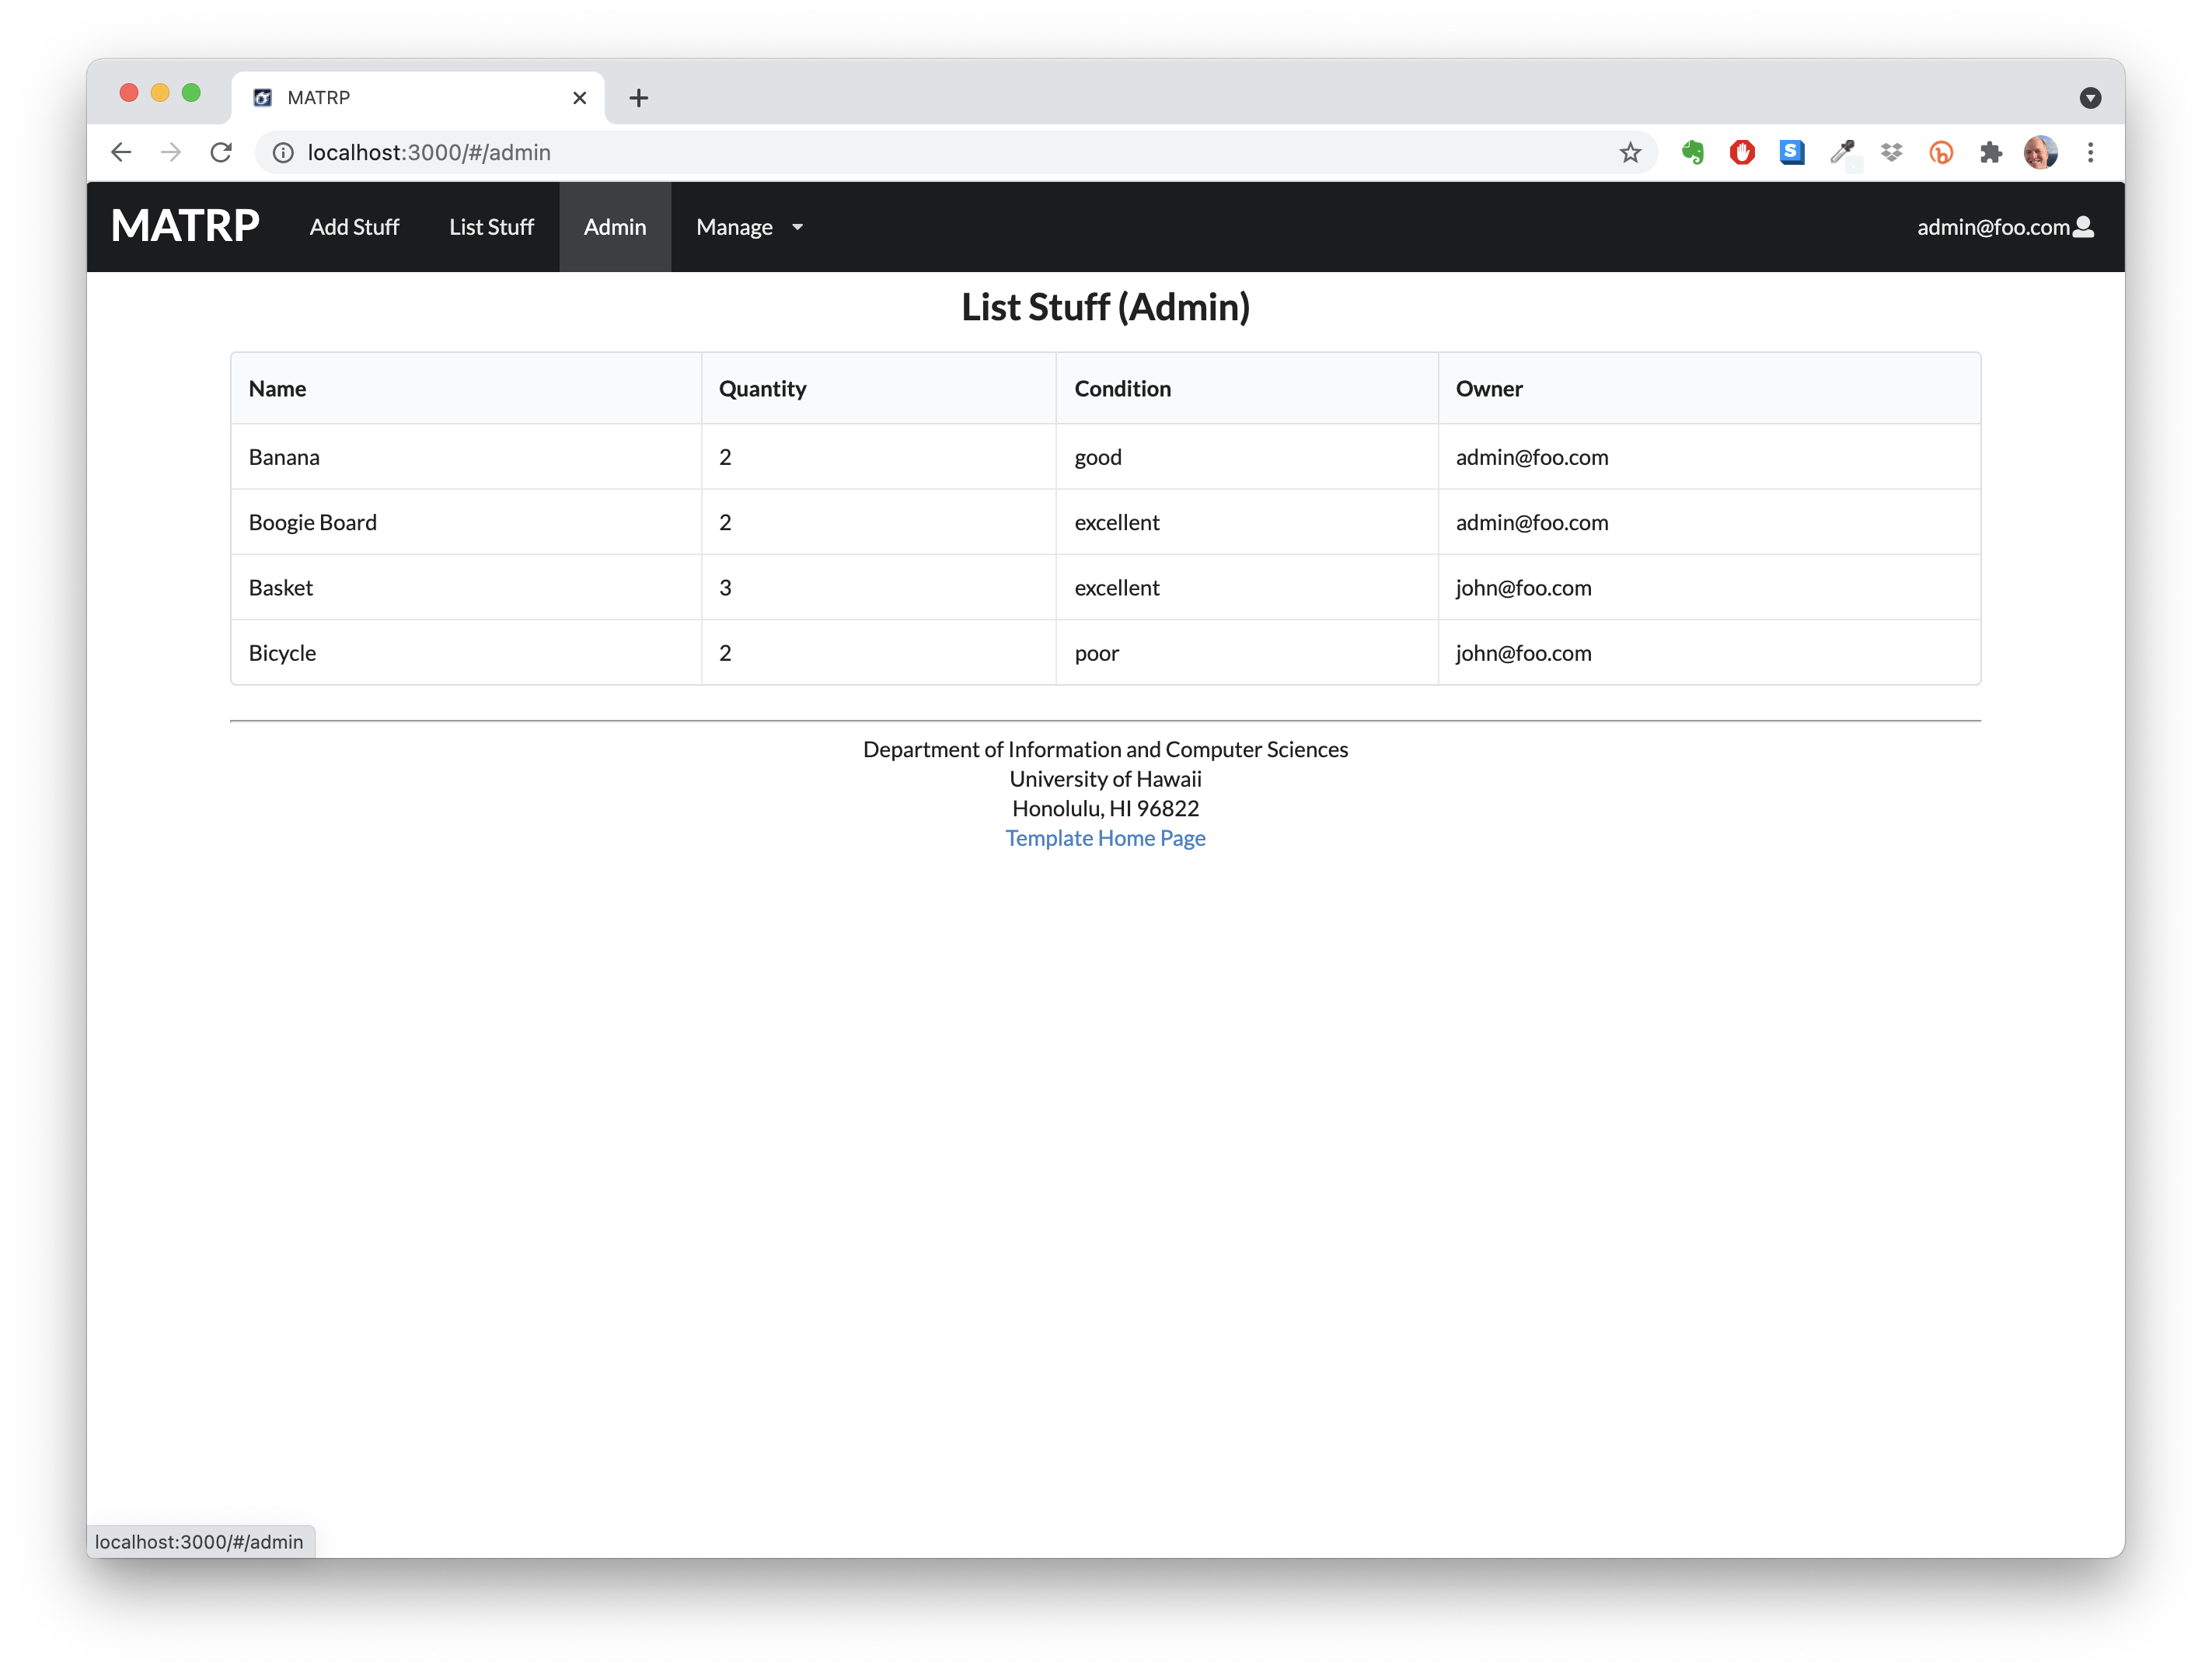Screen dimensions: 2212x1673
Task: Click the red AdBlock hand extension icon
Action: point(1742,152)
